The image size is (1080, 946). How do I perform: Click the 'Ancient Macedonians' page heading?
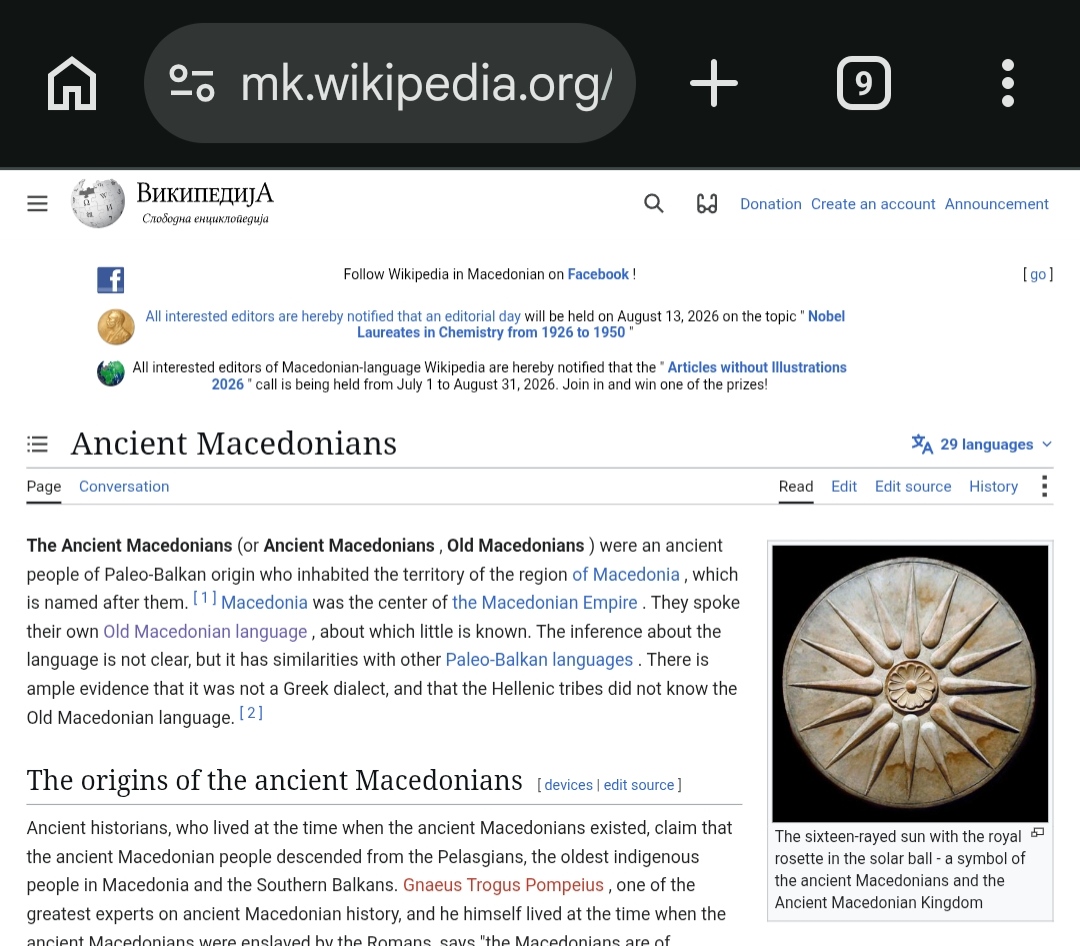234,443
